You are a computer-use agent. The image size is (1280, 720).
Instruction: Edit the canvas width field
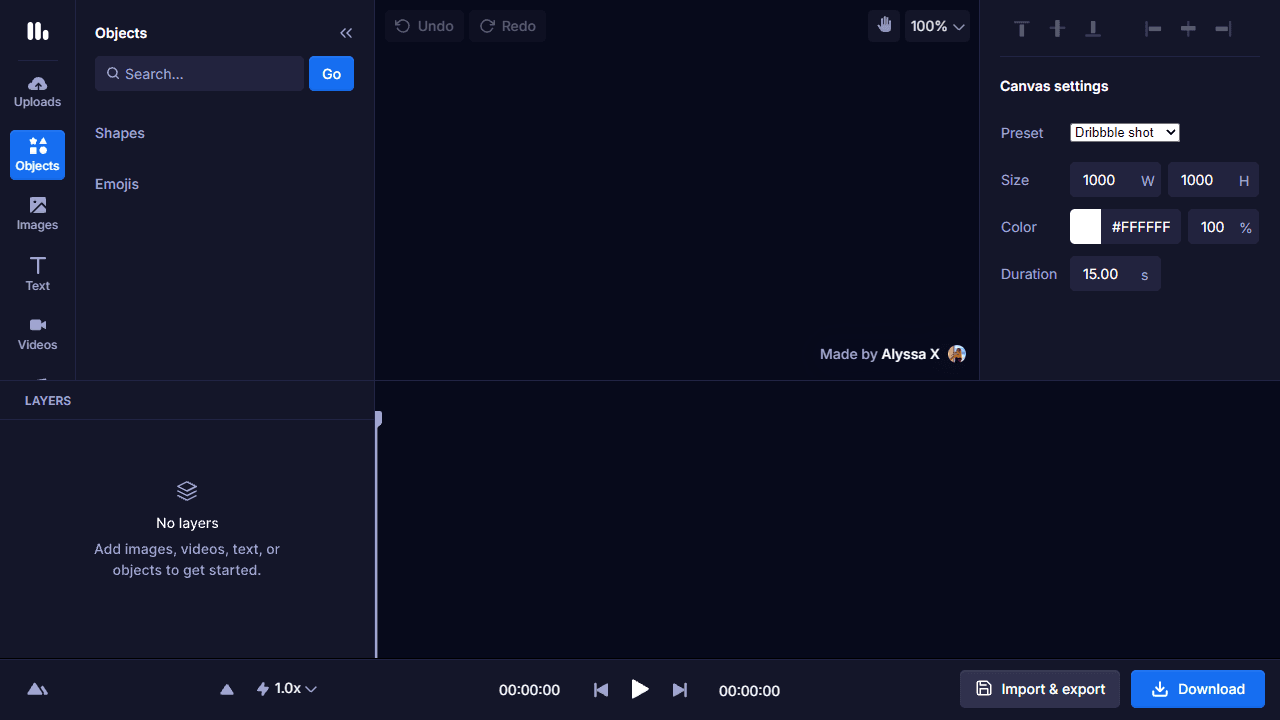pyautogui.click(x=1115, y=180)
